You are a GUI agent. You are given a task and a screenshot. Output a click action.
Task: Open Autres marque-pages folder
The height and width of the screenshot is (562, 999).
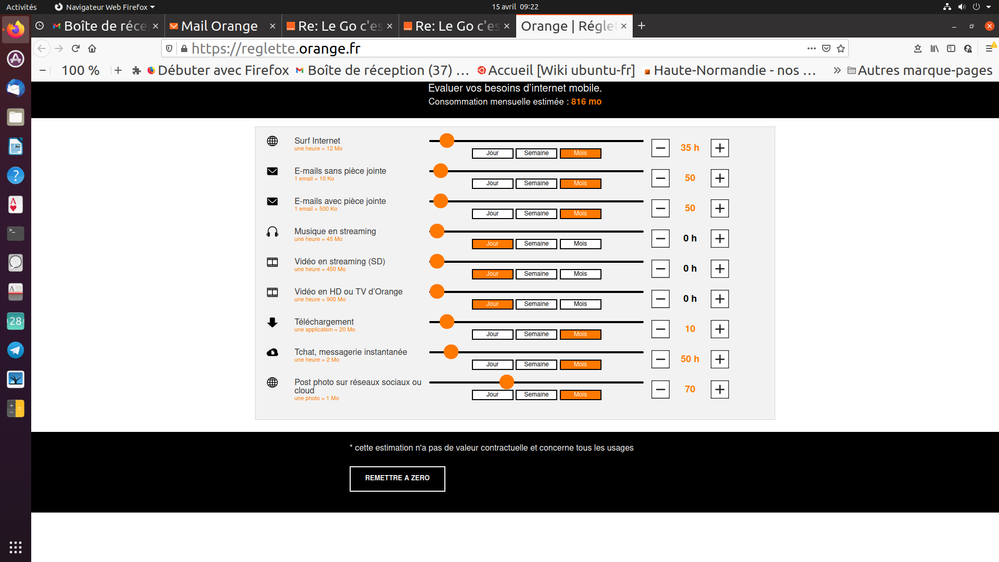(919, 70)
